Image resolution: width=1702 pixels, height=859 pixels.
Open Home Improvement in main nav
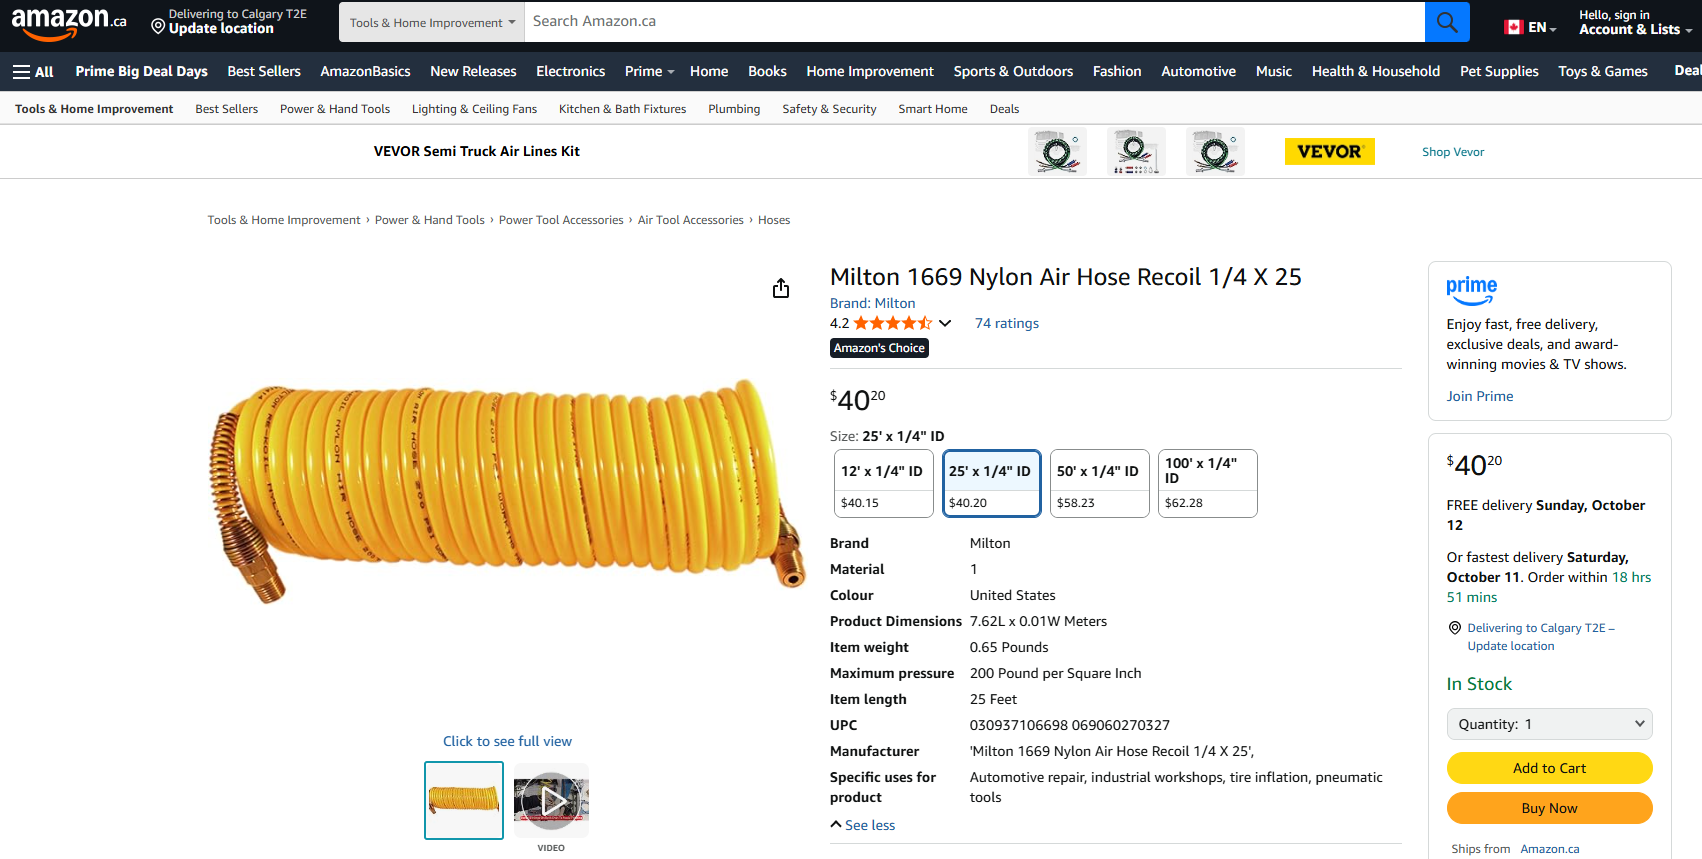(870, 71)
